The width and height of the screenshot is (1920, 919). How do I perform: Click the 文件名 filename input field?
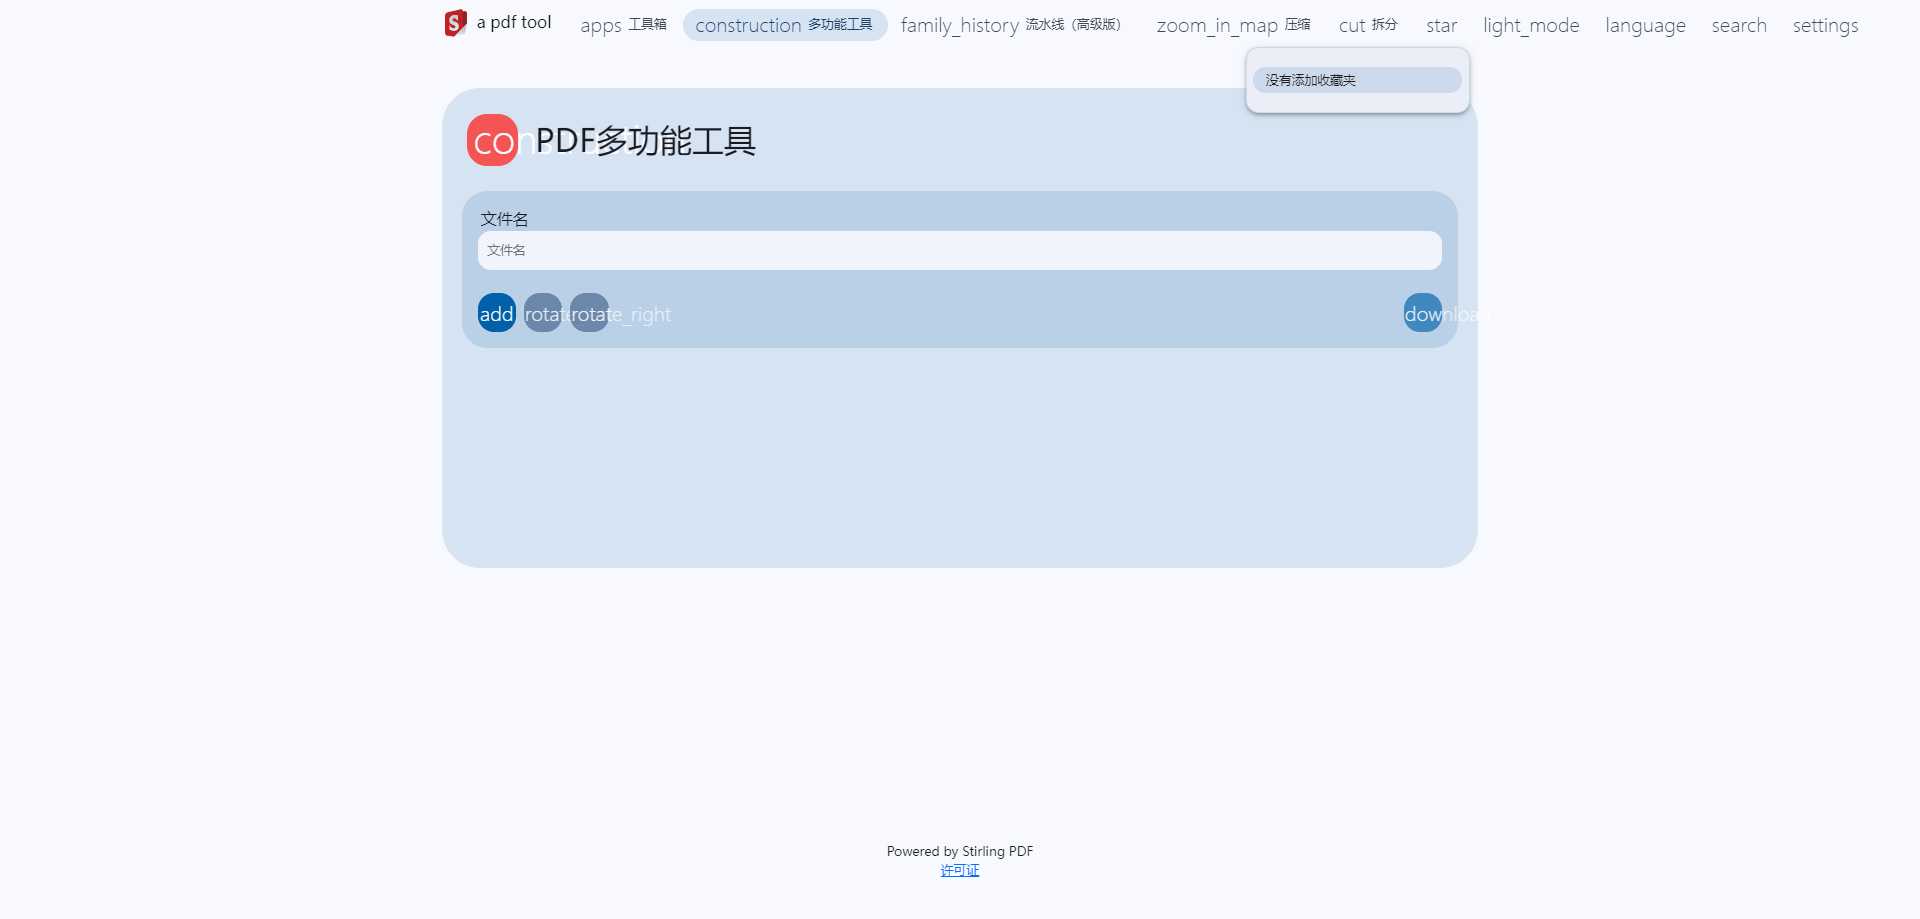[x=959, y=250]
